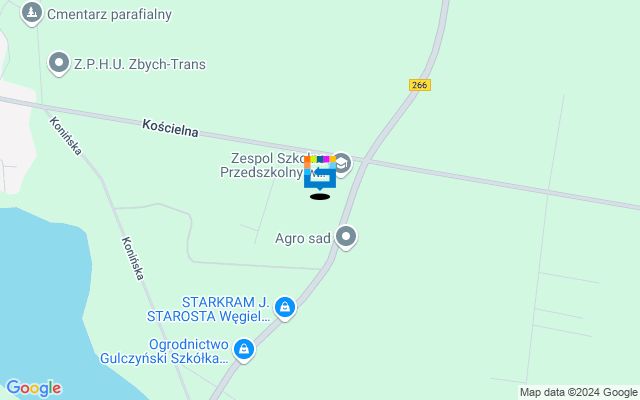Select the Cmentarz parafialny text label
This screenshot has width=640, height=400.
point(109,14)
